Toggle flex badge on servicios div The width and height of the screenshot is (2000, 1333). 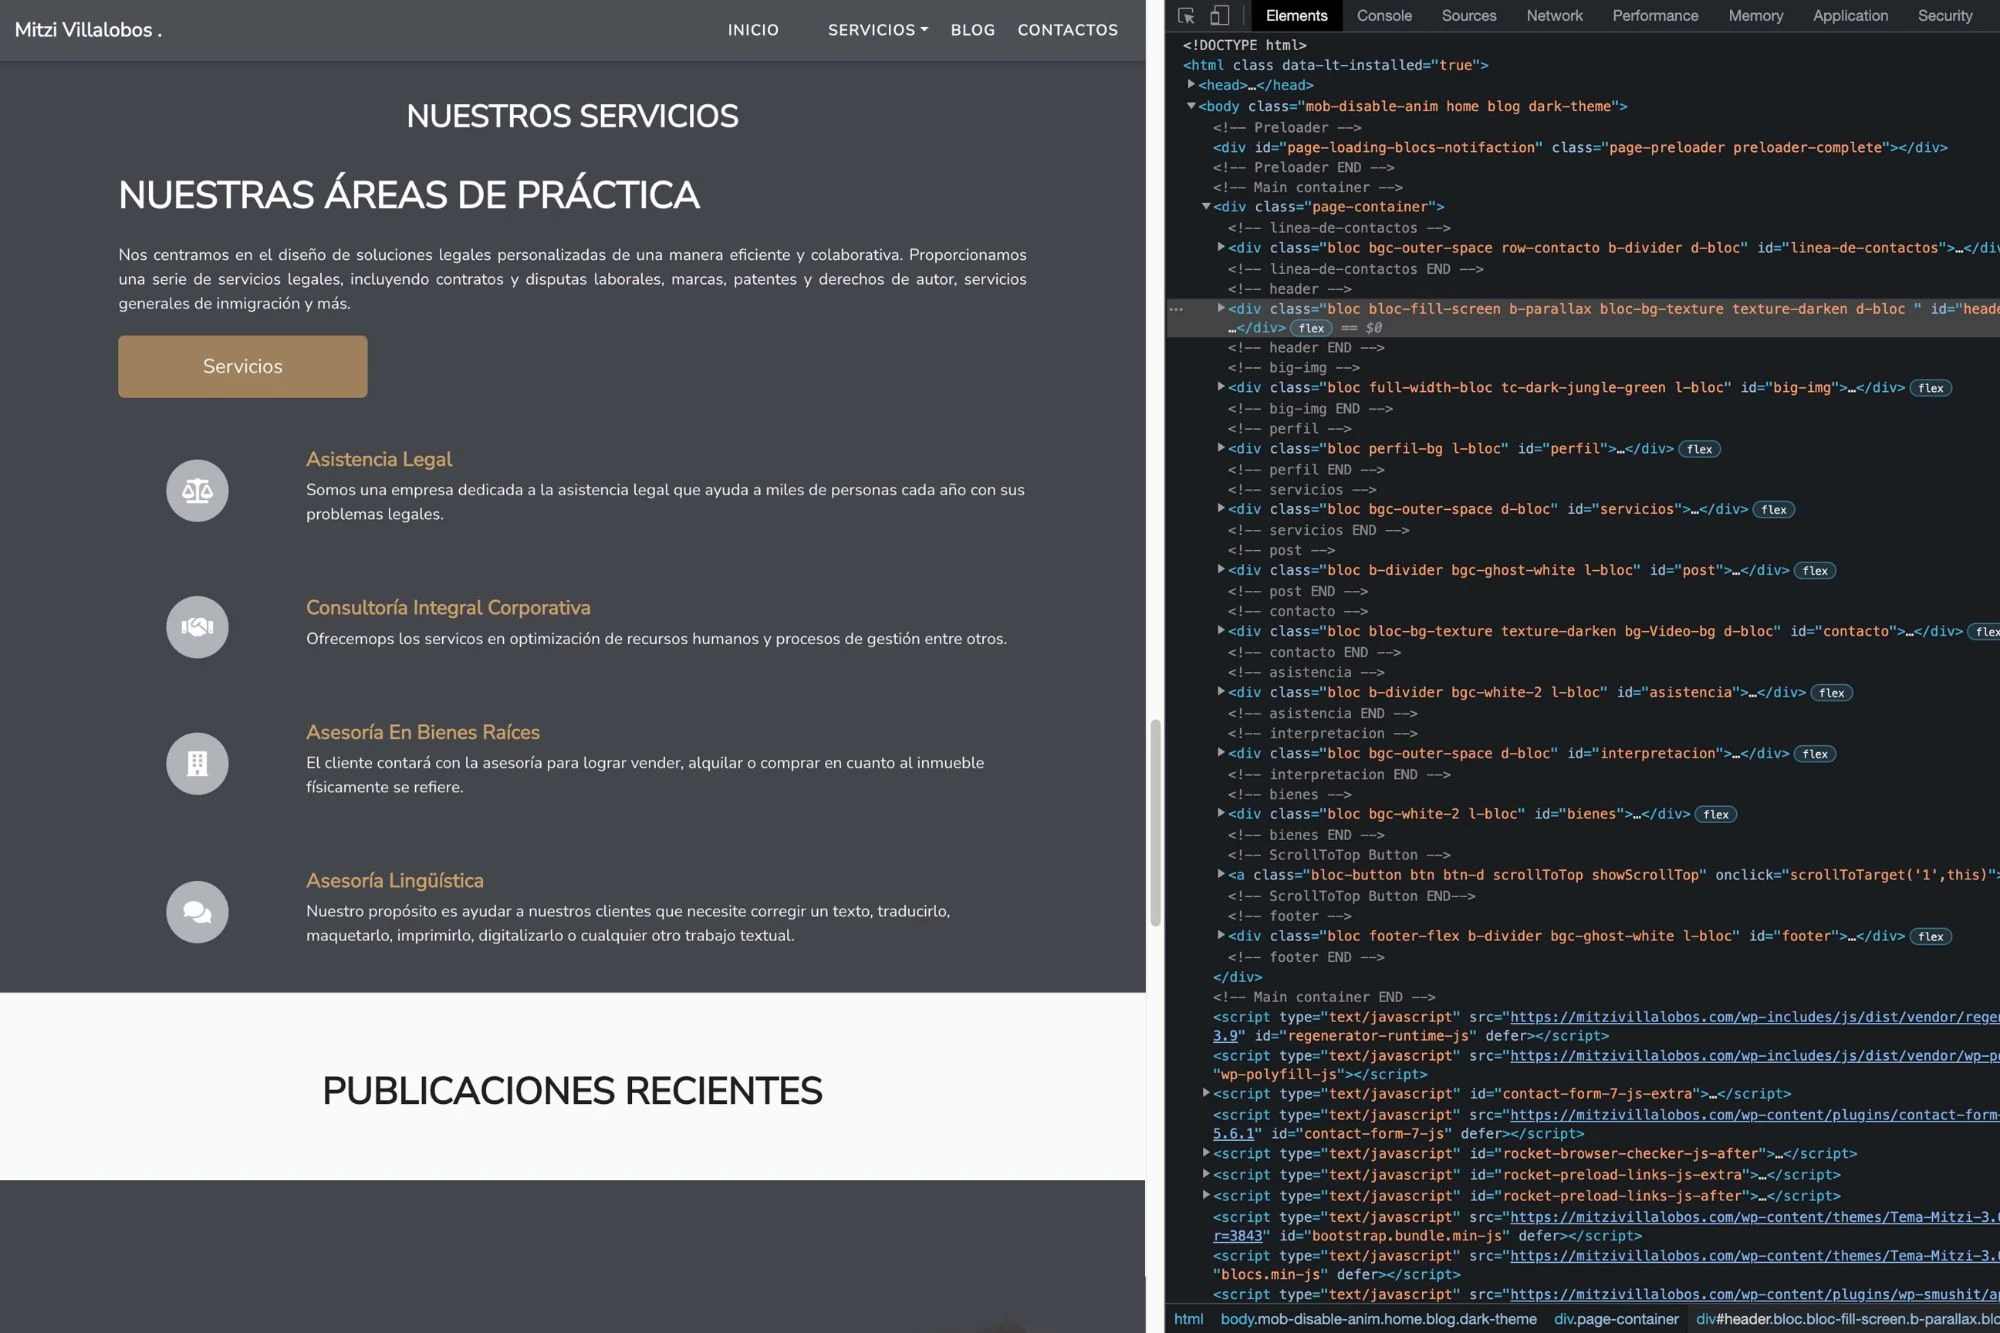pyautogui.click(x=1774, y=510)
